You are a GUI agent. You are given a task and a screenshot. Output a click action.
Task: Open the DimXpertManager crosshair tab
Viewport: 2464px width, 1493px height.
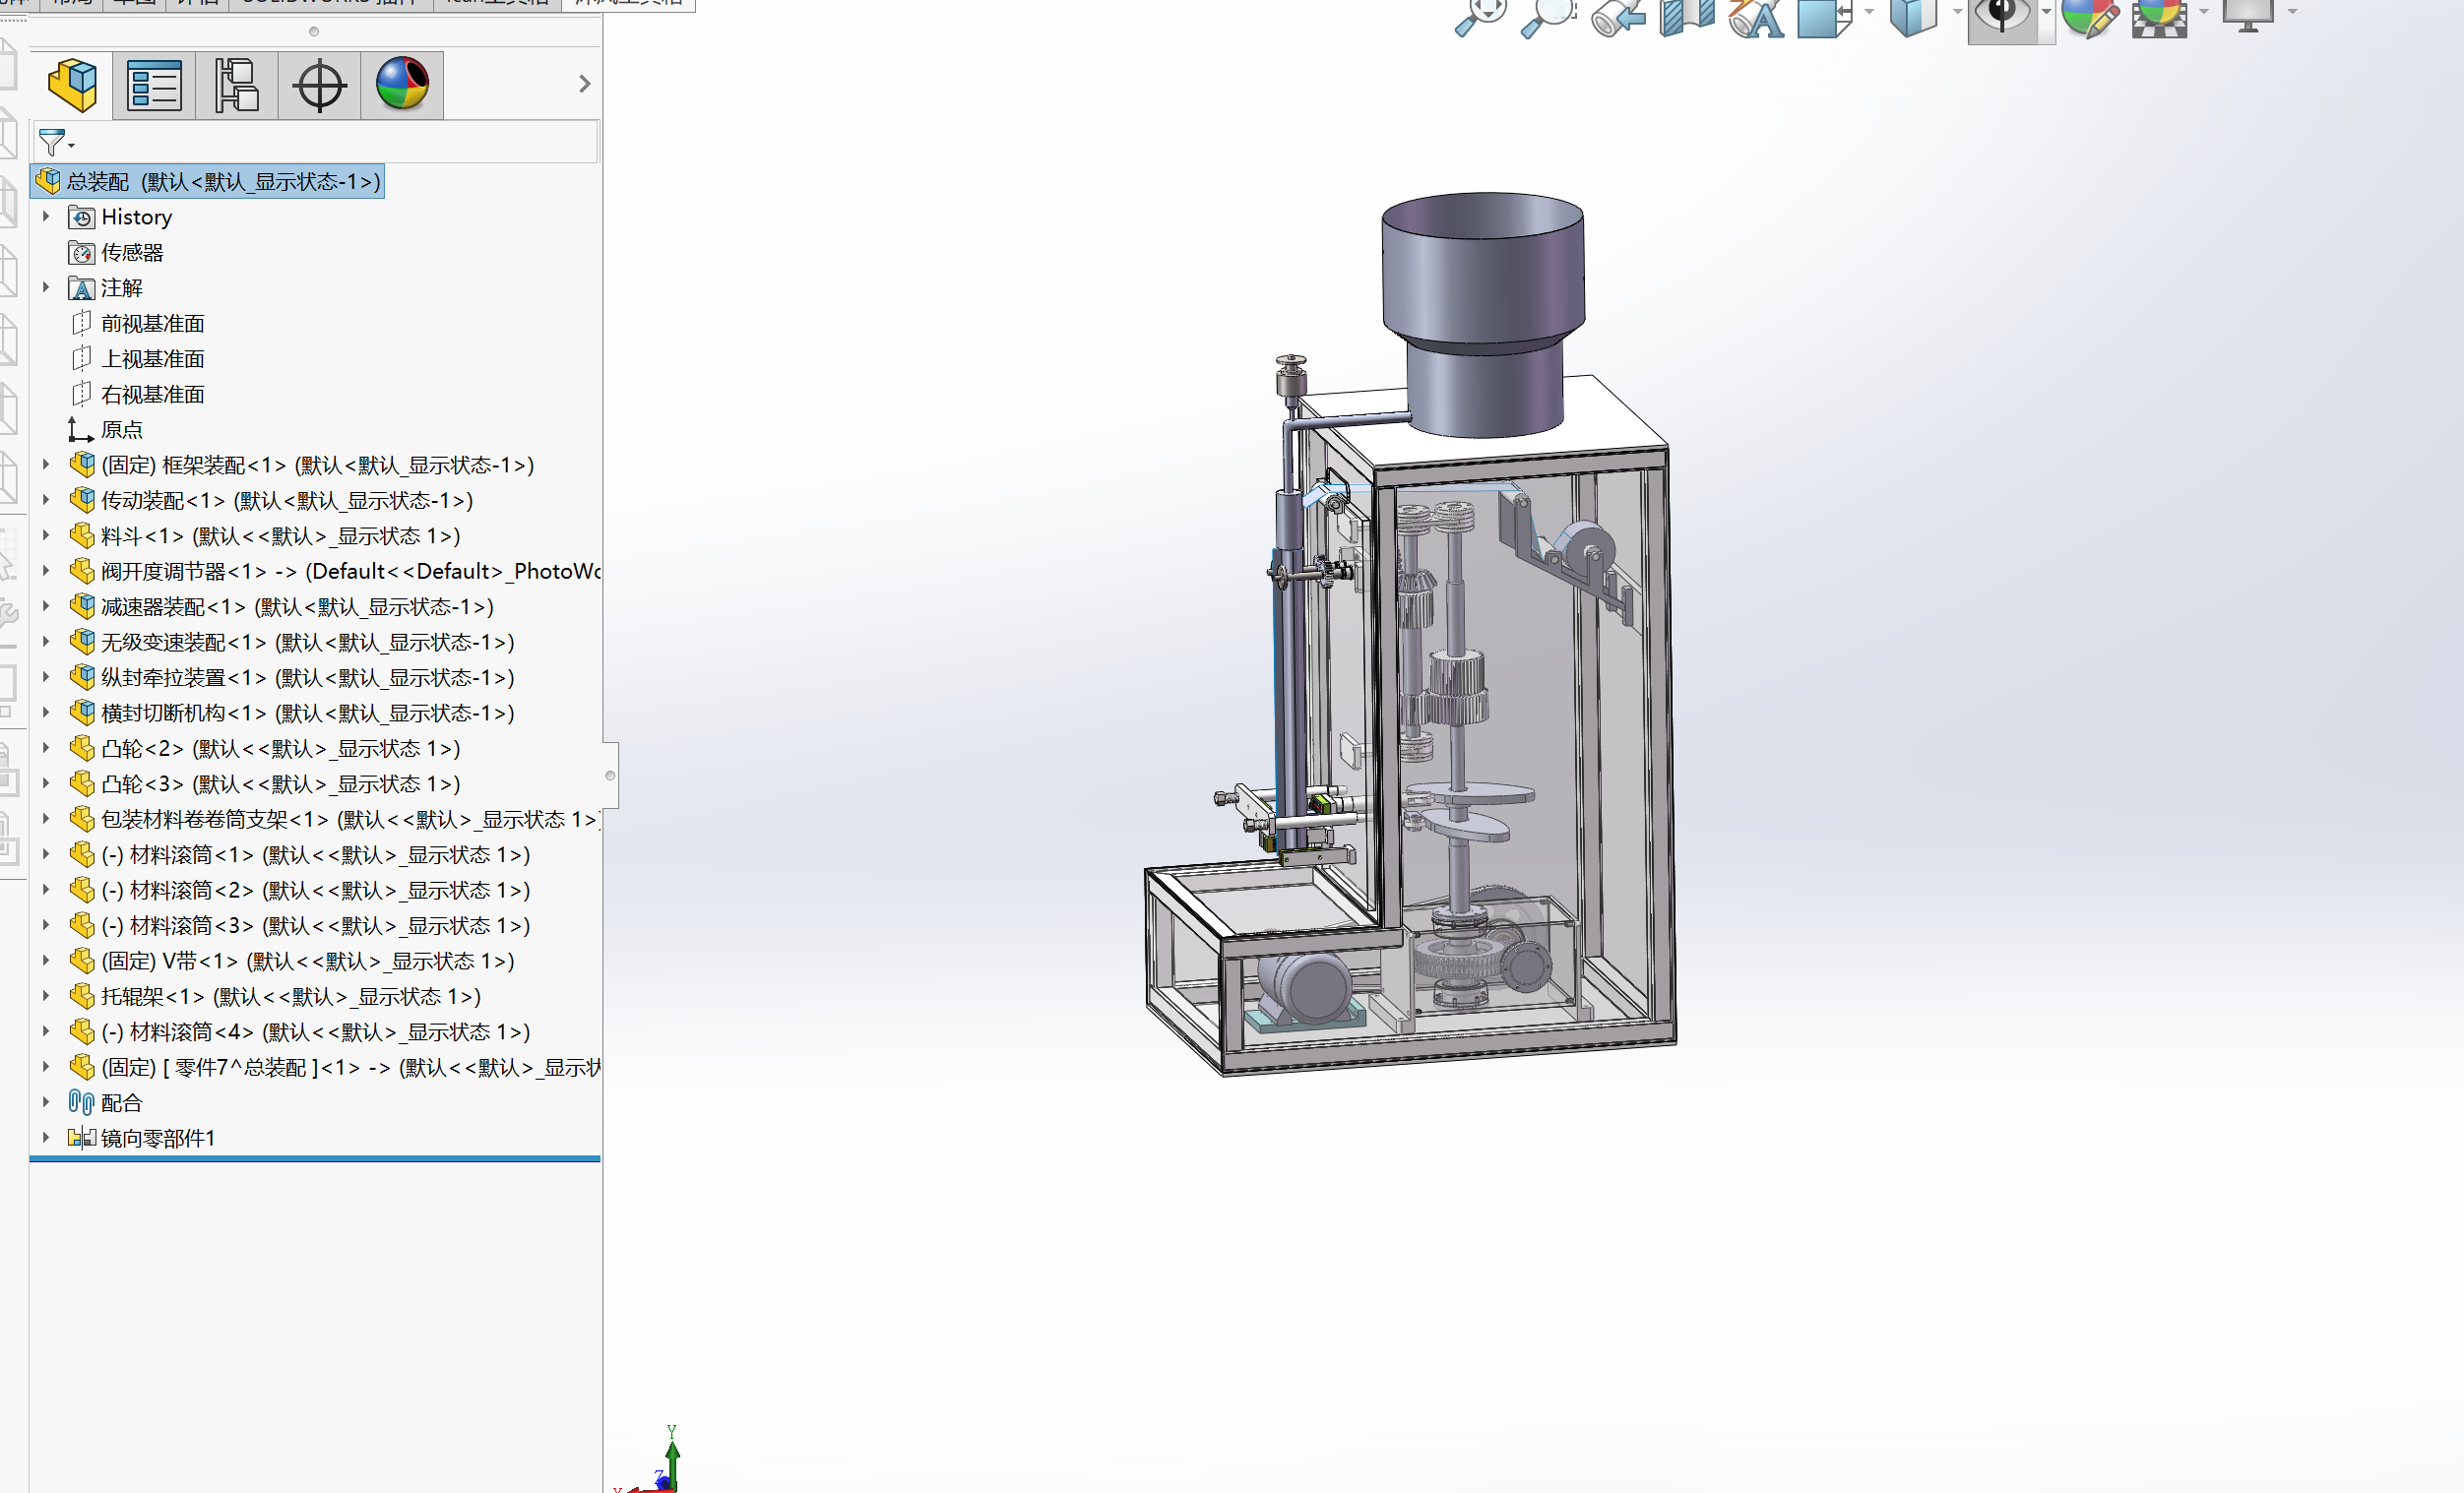319,85
